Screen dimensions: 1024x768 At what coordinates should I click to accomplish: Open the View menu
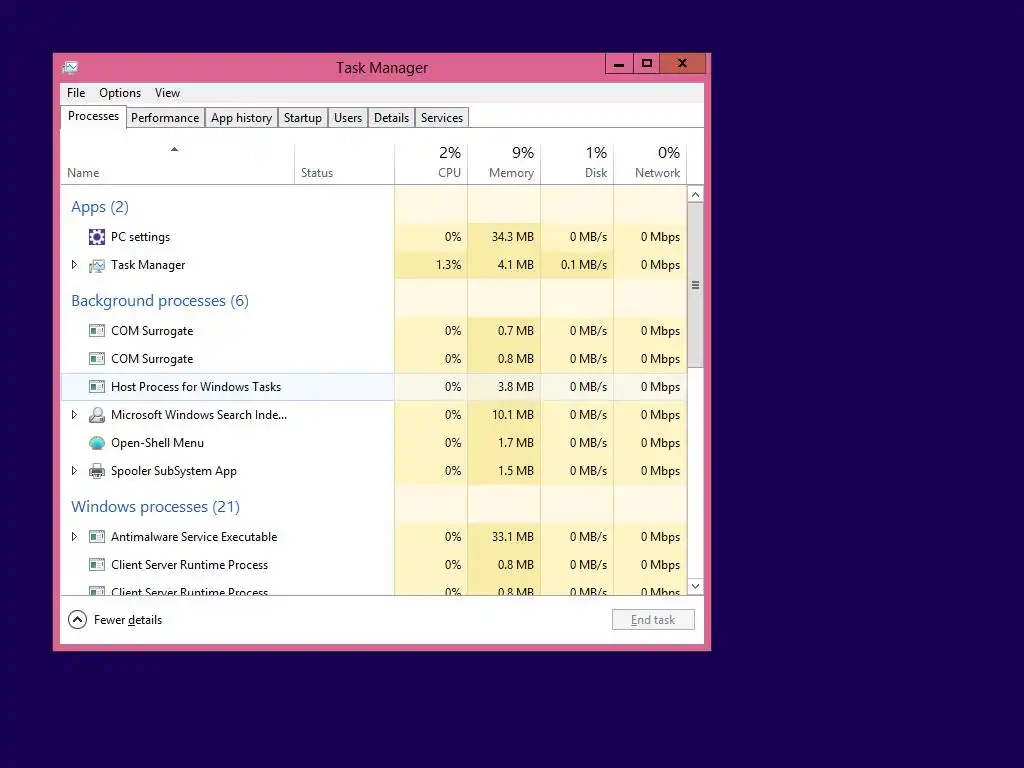point(167,93)
